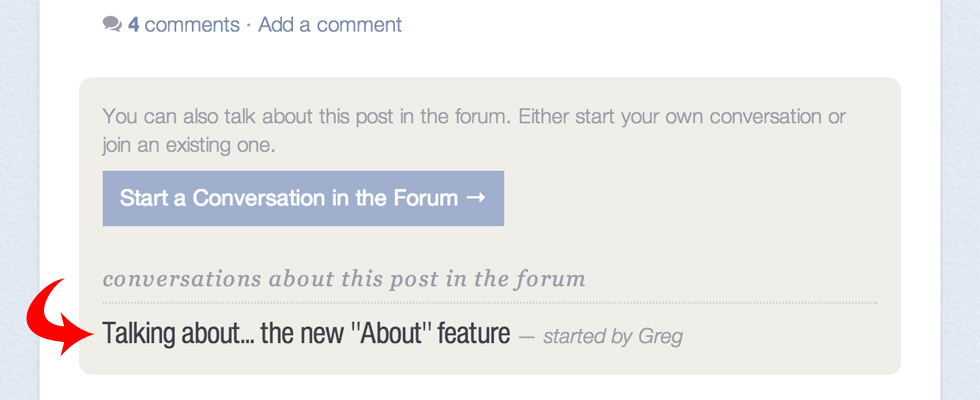The image size is (980, 400).
Task: Open the 4 comments link
Action: click(183, 25)
